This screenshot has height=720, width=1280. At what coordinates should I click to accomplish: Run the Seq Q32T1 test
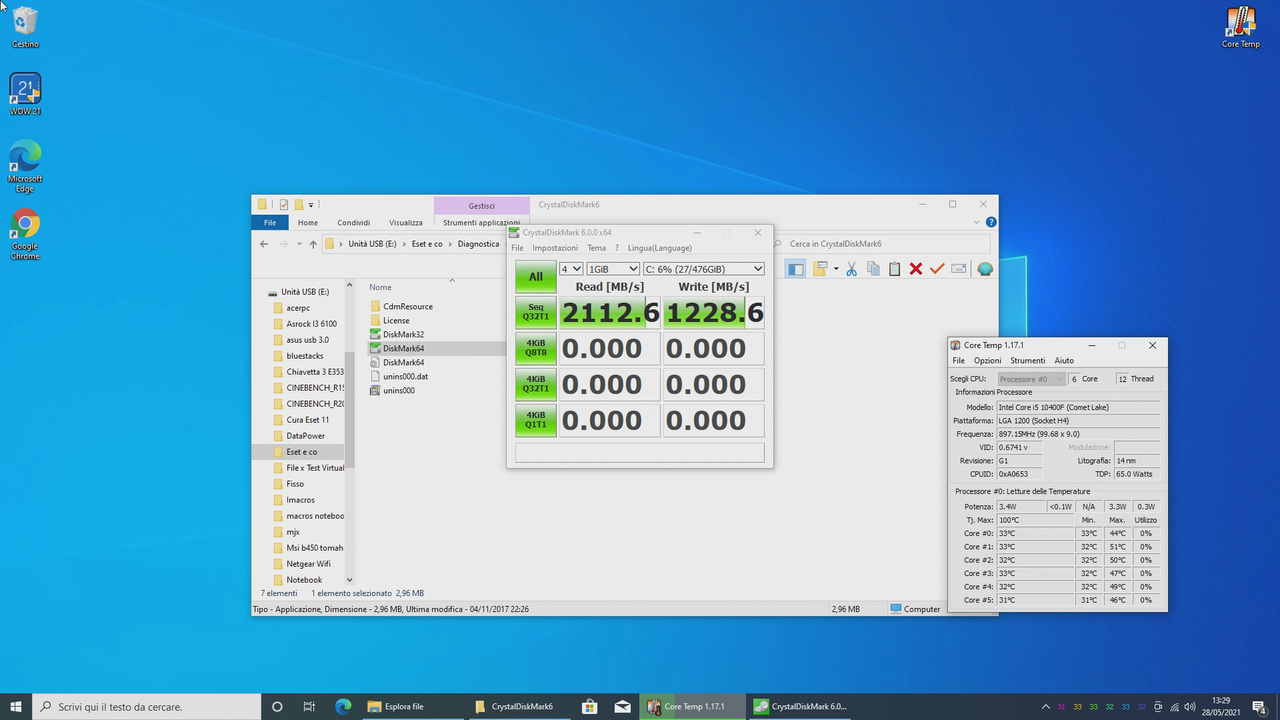(x=536, y=313)
